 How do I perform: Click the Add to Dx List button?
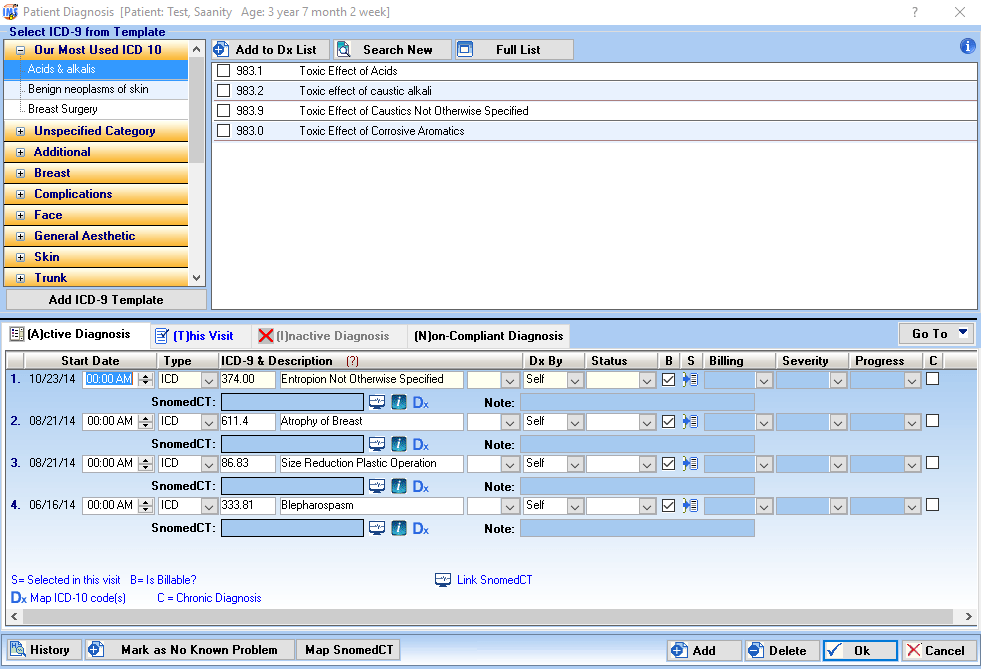[269, 49]
